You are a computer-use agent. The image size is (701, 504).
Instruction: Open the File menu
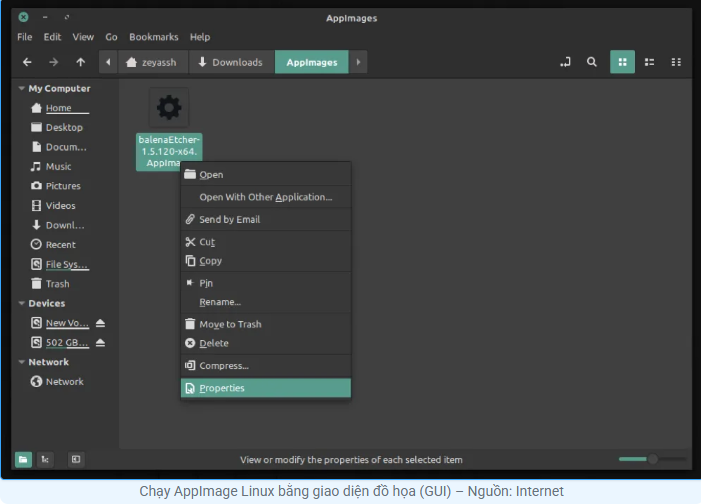pyautogui.click(x=25, y=37)
